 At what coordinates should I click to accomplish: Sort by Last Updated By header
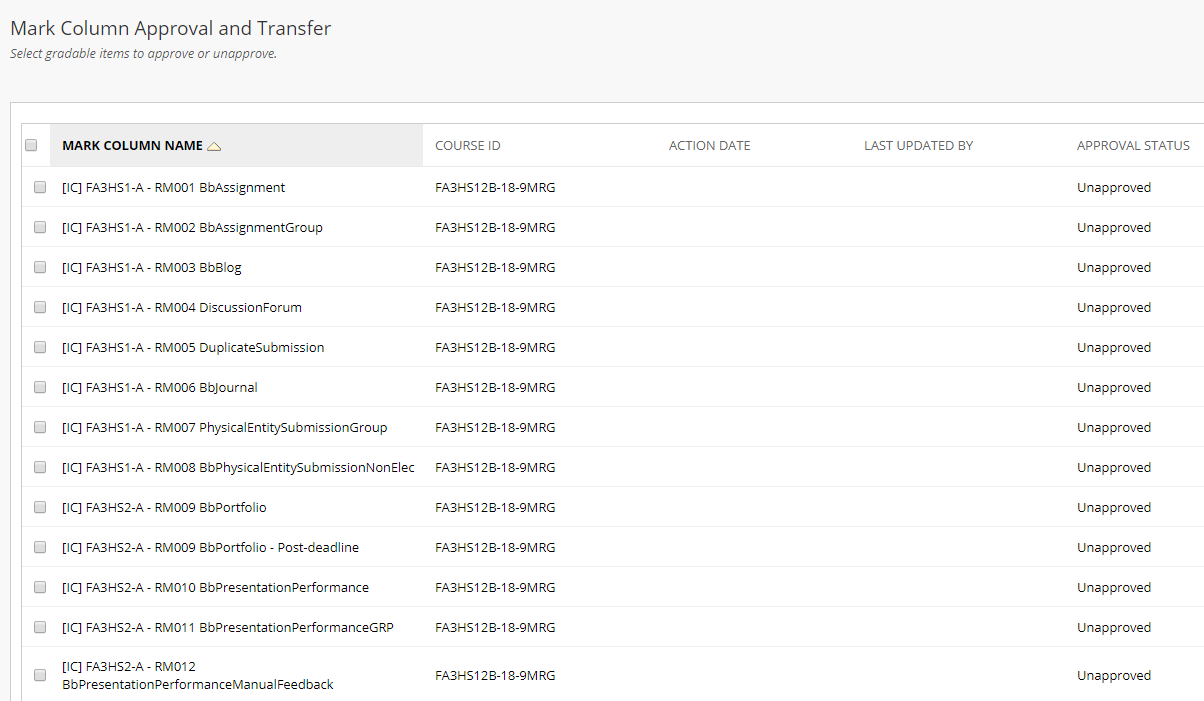click(x=918, y=146)
